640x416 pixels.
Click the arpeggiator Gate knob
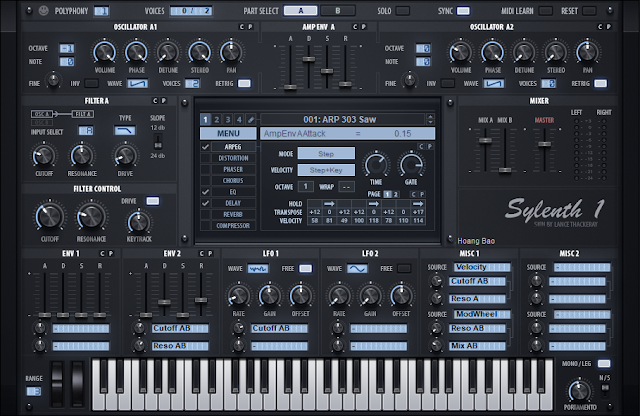411,165
